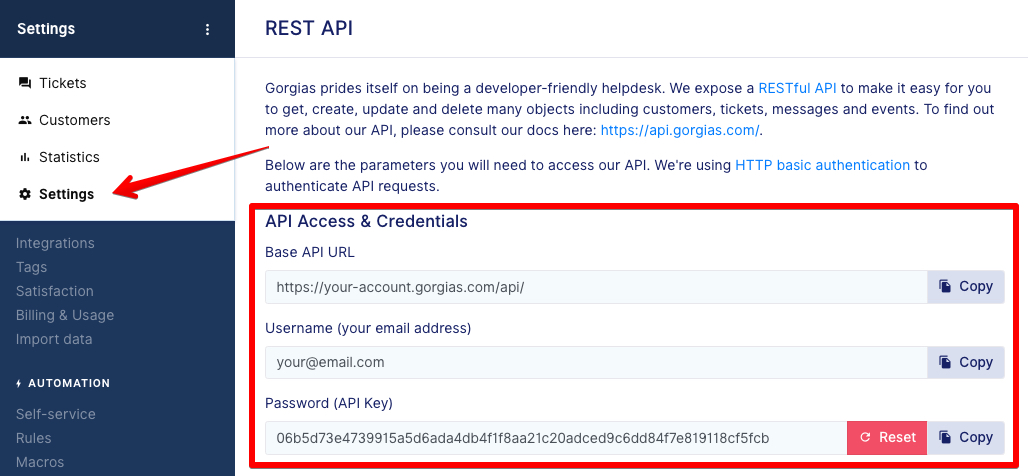Open Satisfaction settings

coord(54,291)
